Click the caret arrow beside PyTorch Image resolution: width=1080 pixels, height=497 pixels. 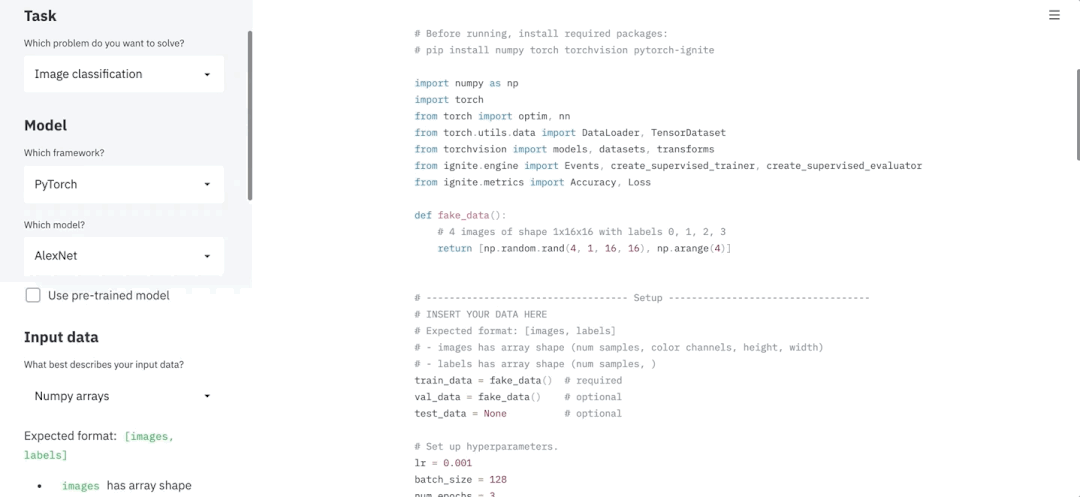[207, 184]
